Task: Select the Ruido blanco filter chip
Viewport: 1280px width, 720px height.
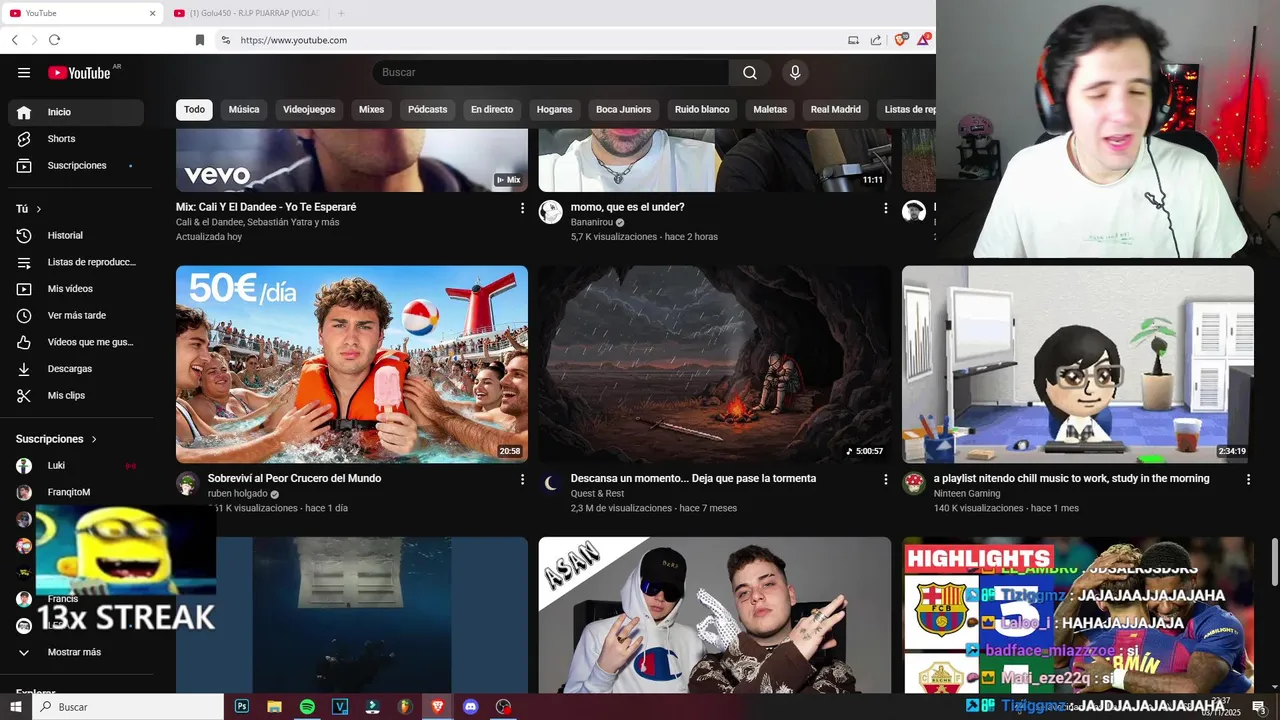Action: 702,110
